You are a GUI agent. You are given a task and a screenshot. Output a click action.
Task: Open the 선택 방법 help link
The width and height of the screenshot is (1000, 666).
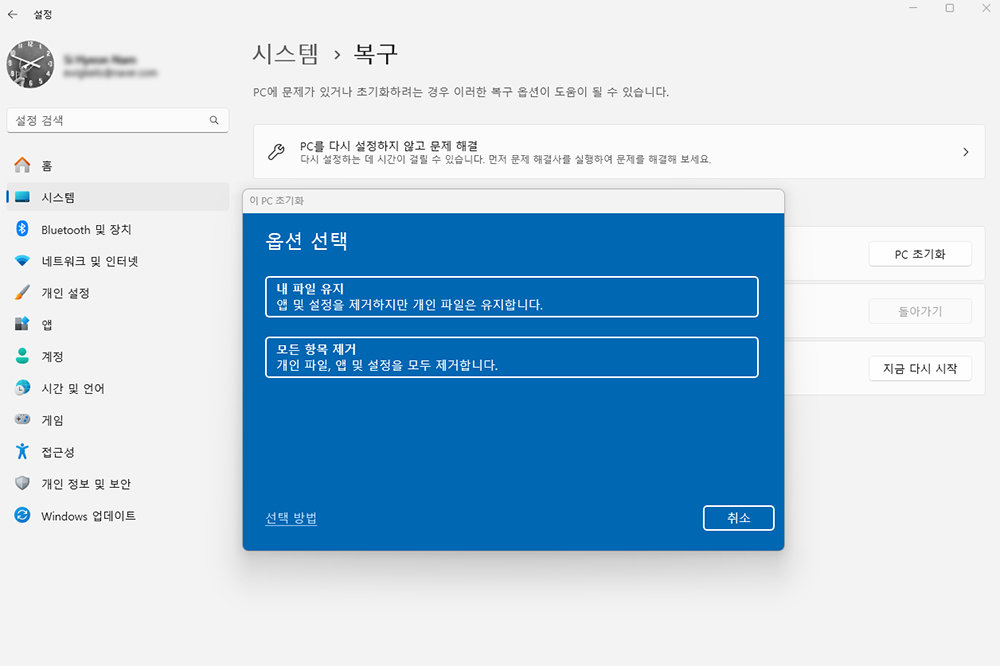291,518
